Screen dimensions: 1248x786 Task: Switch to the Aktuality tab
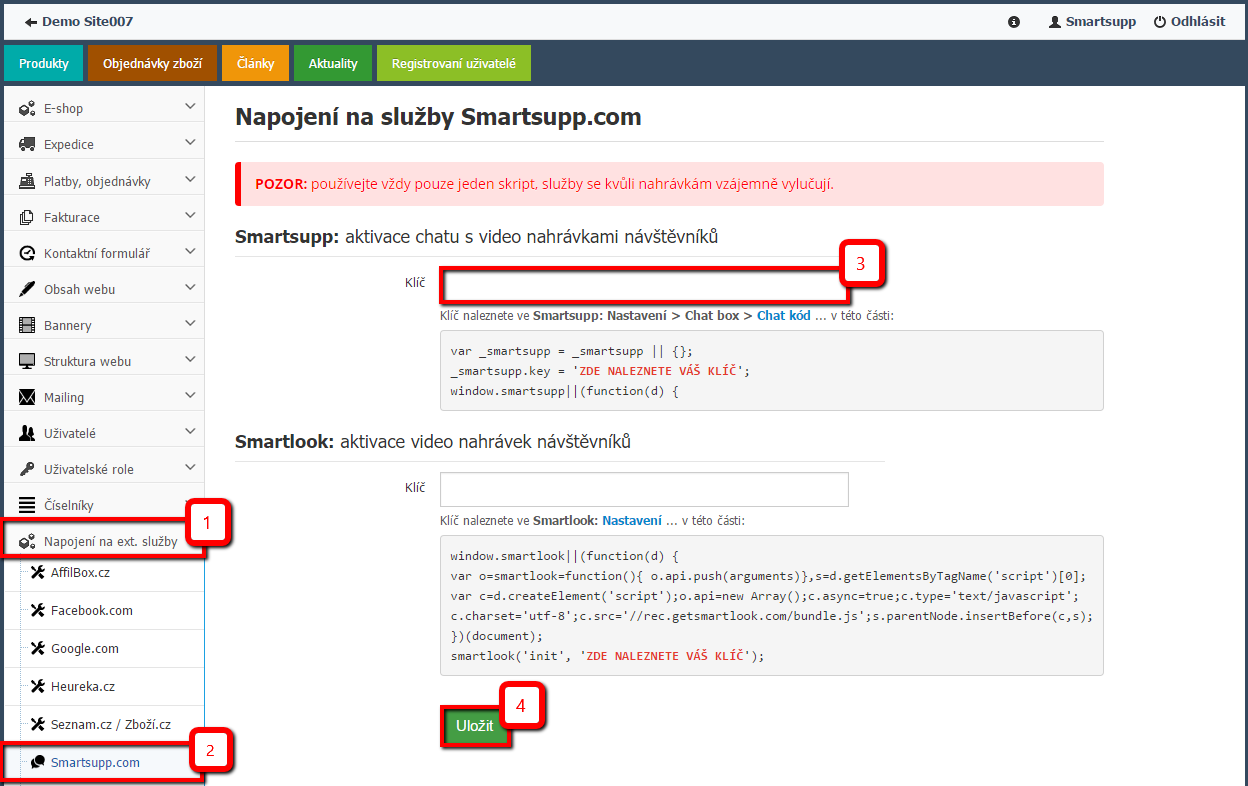(333, 63)
